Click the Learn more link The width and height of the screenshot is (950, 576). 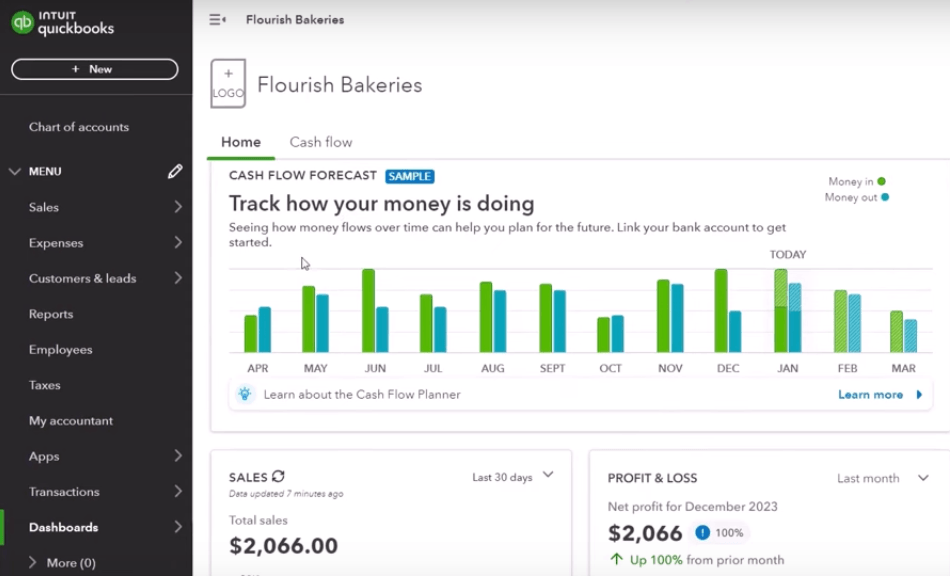pyautogui.click(x=872, y=394)
